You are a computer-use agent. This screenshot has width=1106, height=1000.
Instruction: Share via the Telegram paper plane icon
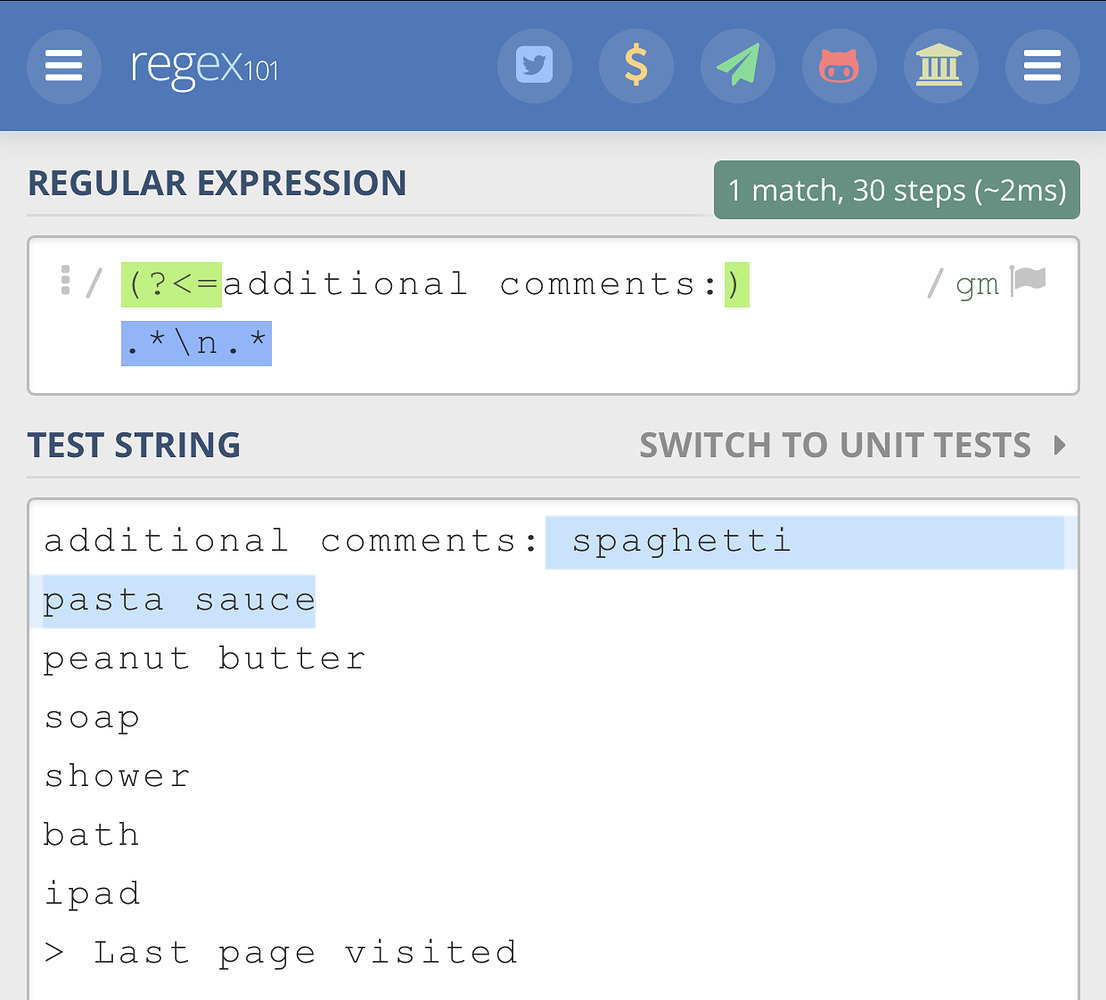click(738, 66)
